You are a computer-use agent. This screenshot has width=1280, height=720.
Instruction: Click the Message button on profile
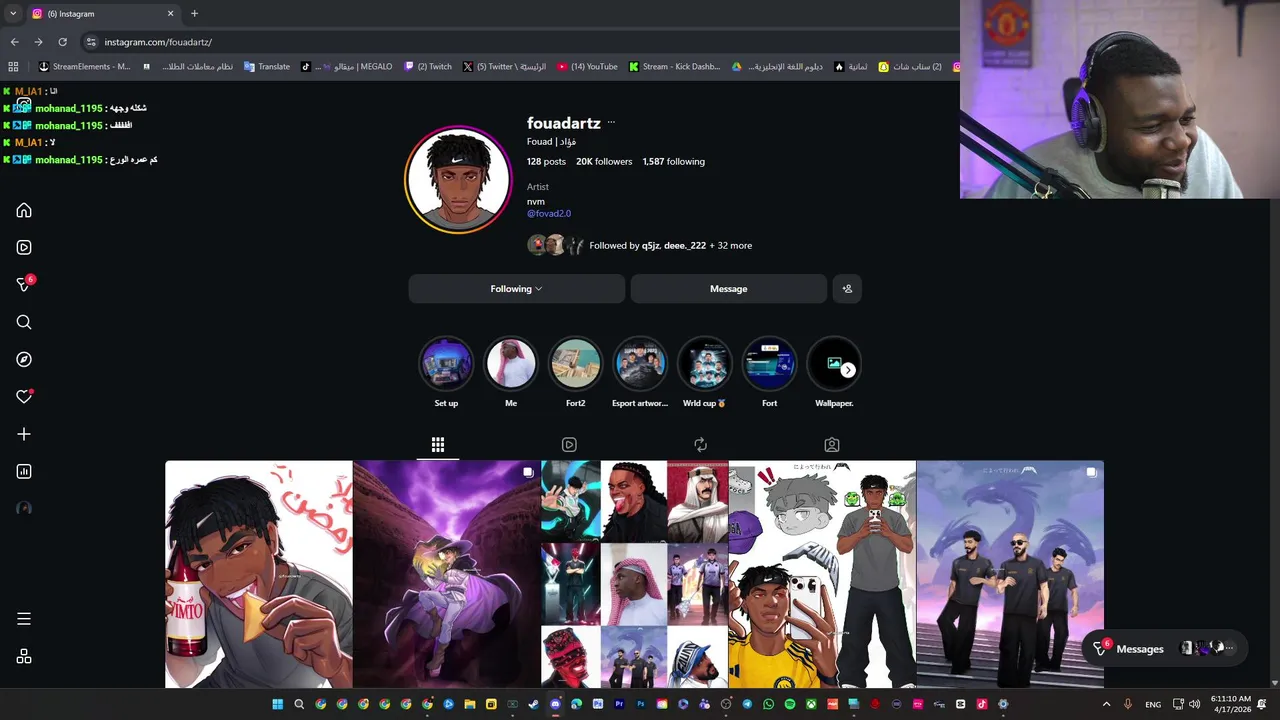coord(729,289)
